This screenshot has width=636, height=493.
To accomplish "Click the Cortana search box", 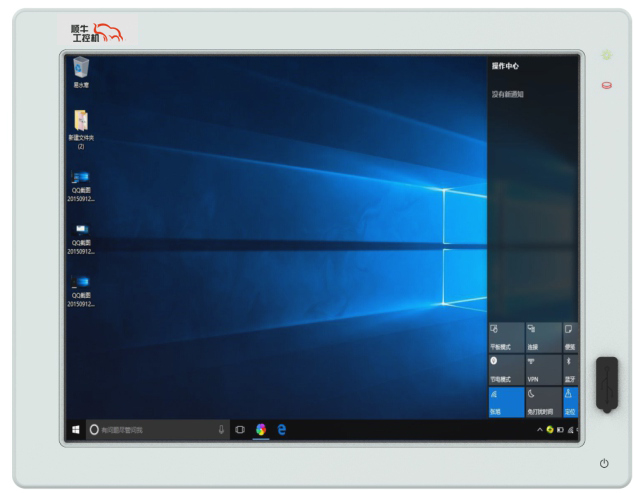I will click(158, 430).
